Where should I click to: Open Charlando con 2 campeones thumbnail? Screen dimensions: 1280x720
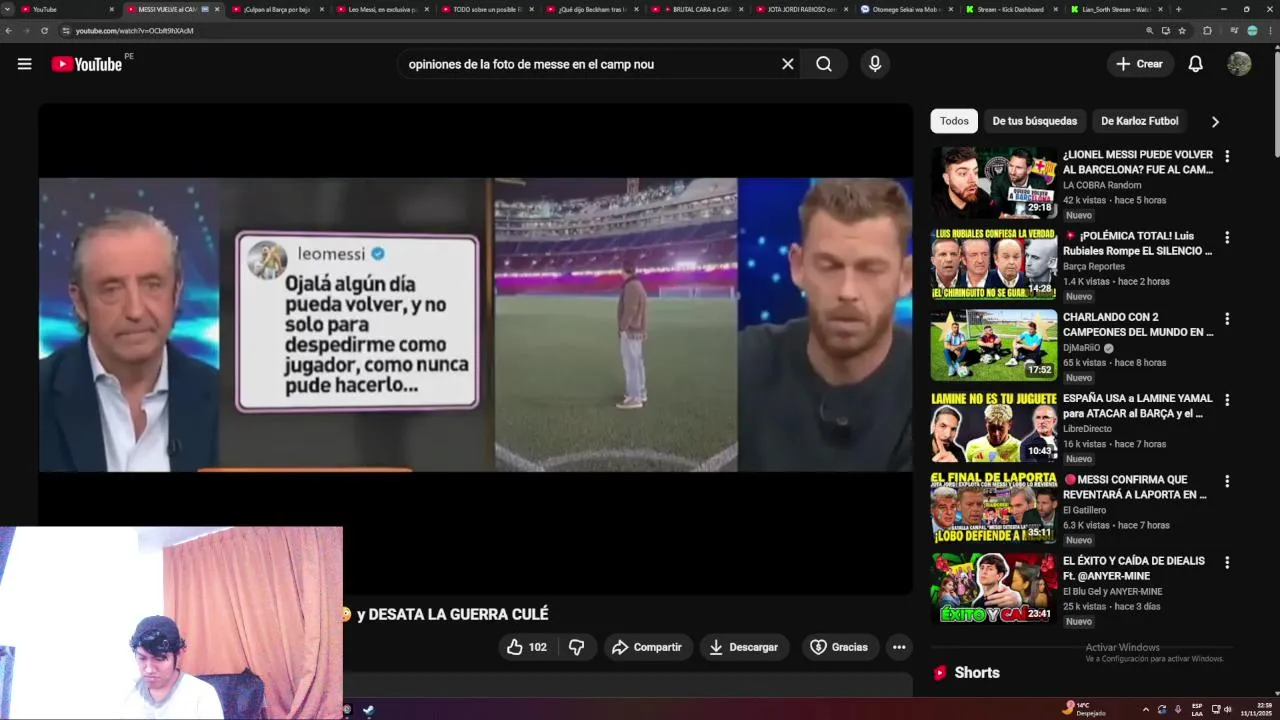[x=994, y=345]
